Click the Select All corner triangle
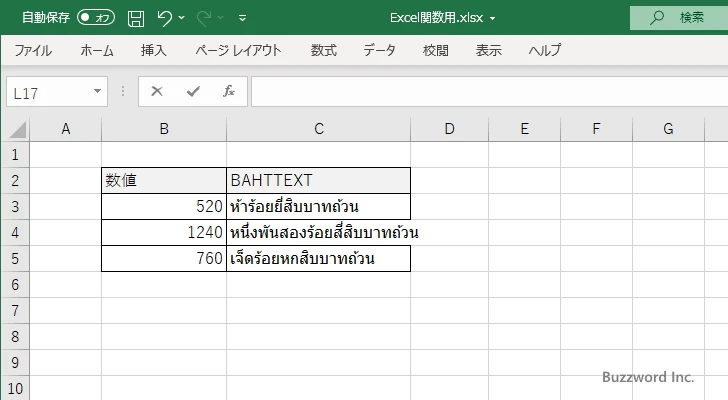The image size is (728, 400). click(x=15, y=128)
